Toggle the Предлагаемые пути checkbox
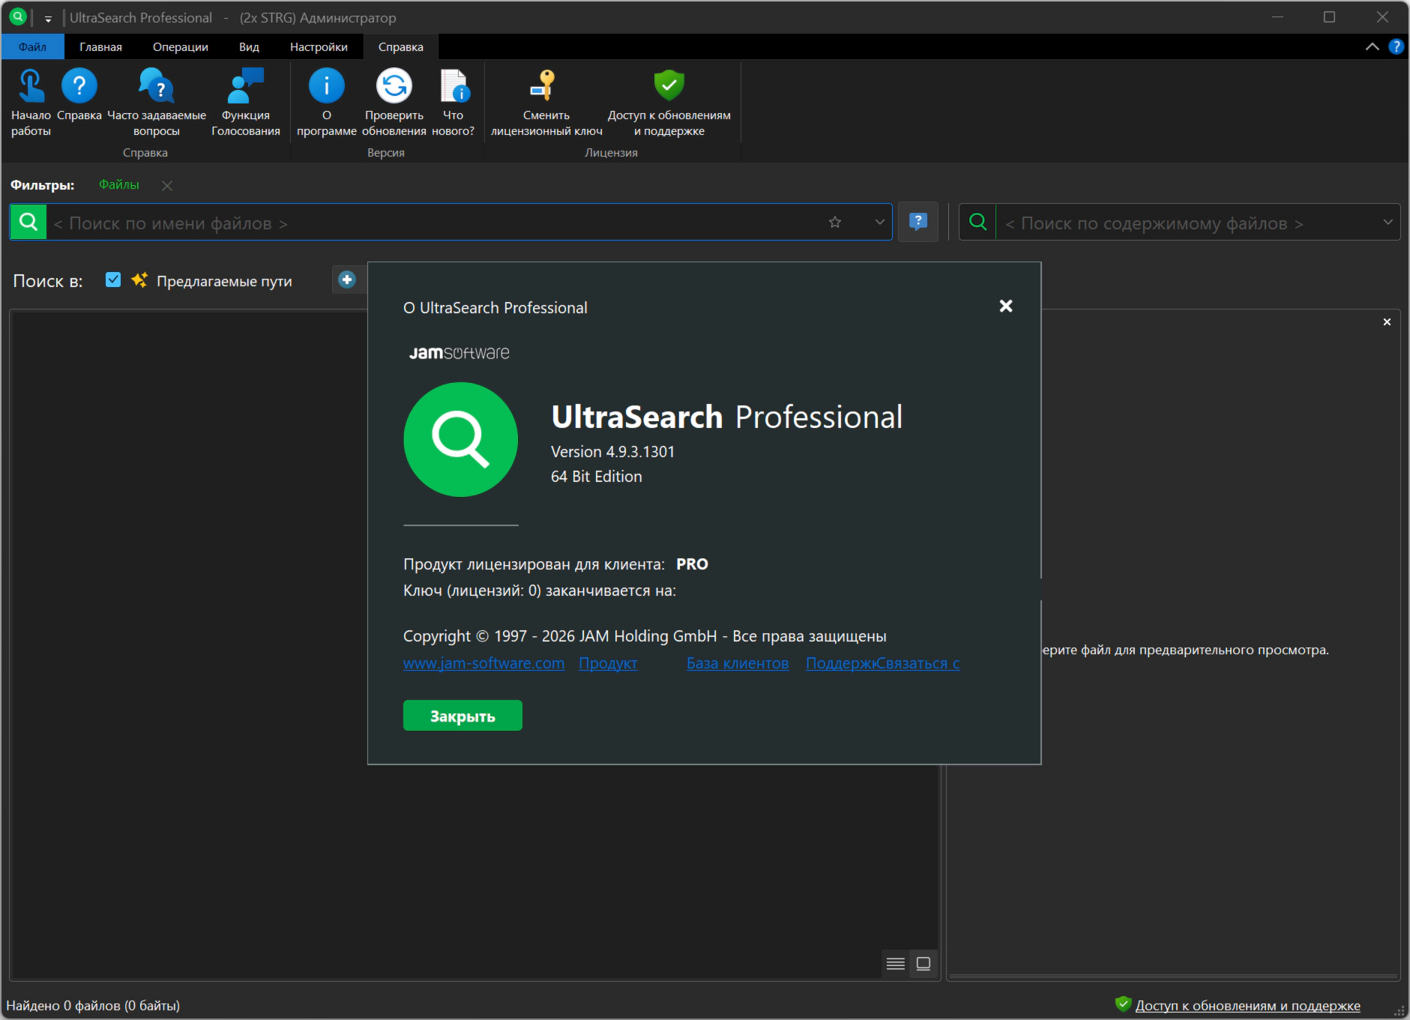 pos(113,280)
